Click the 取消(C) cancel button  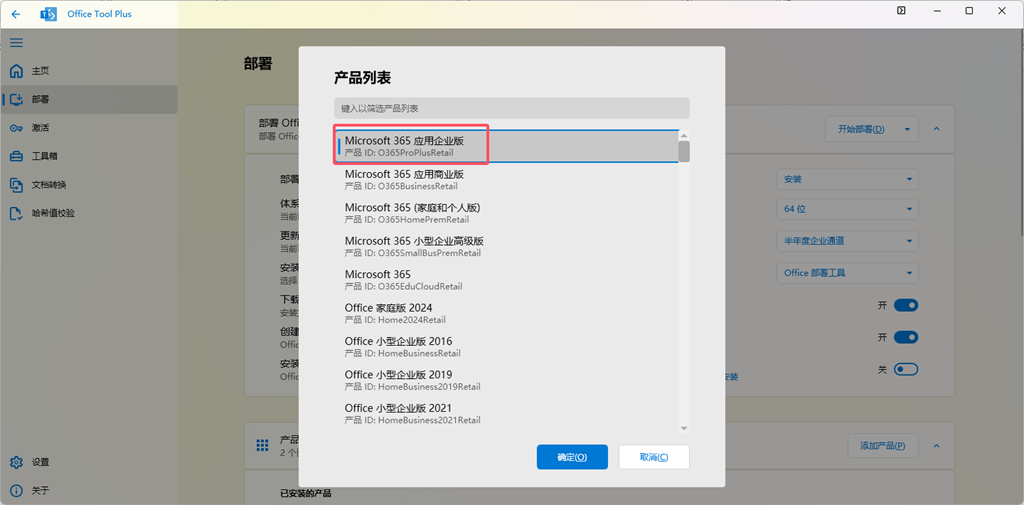pos(654,457)
